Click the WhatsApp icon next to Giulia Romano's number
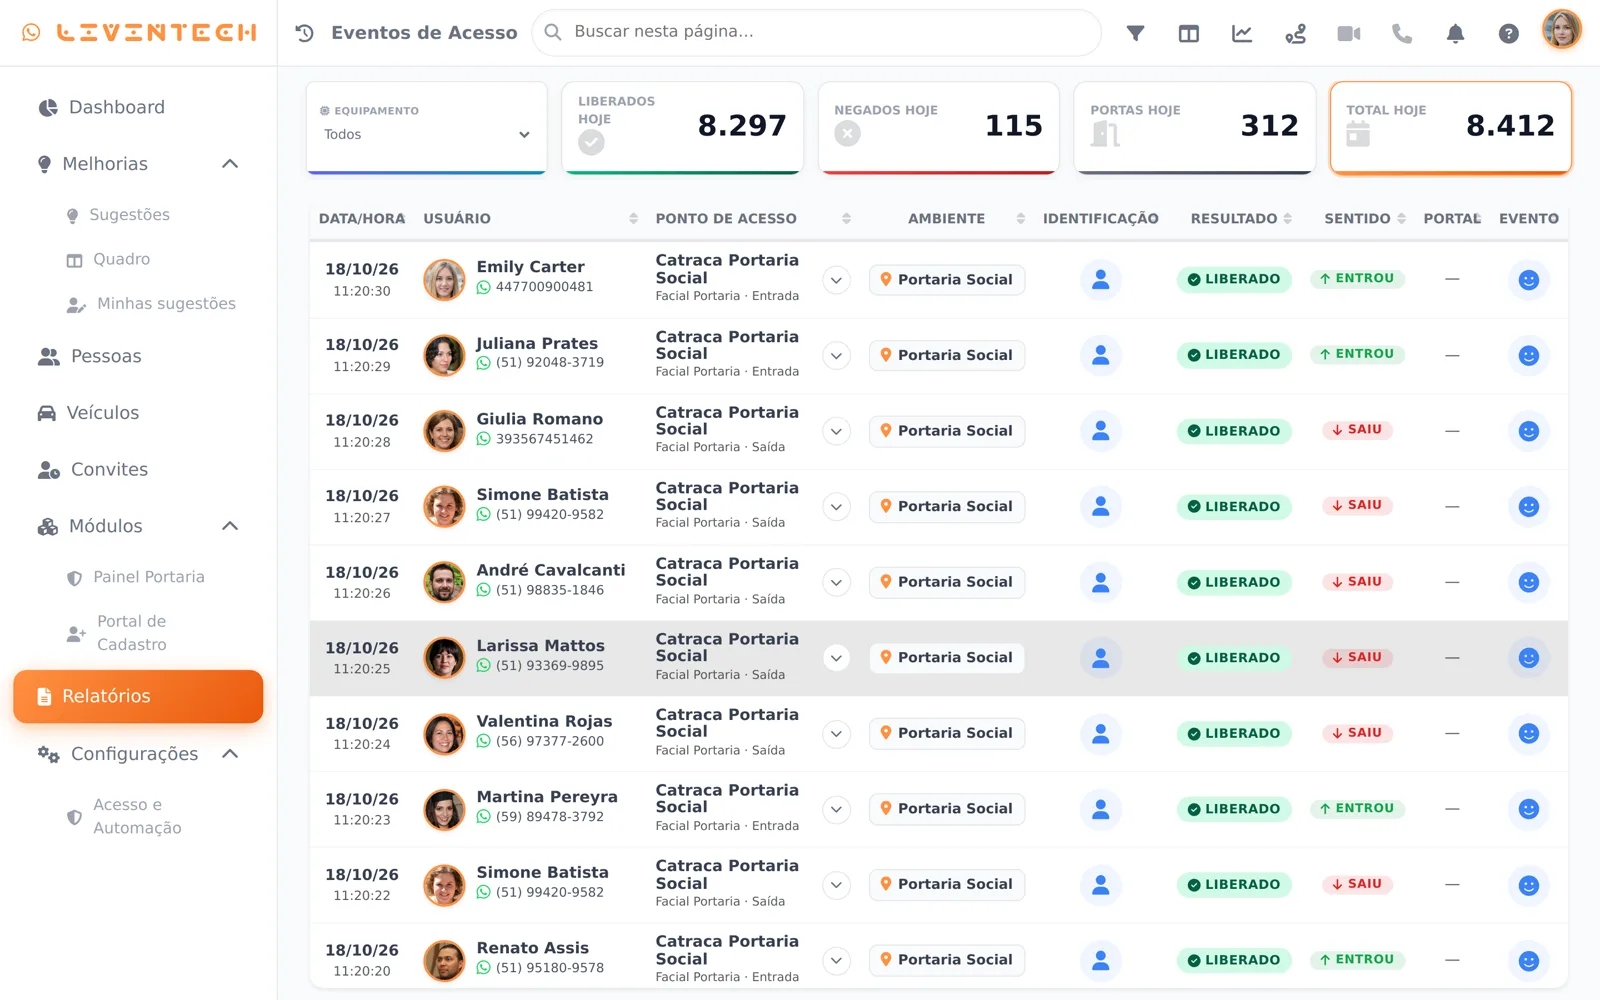The image size is (1600, 1000). click(x=484, y=439)
